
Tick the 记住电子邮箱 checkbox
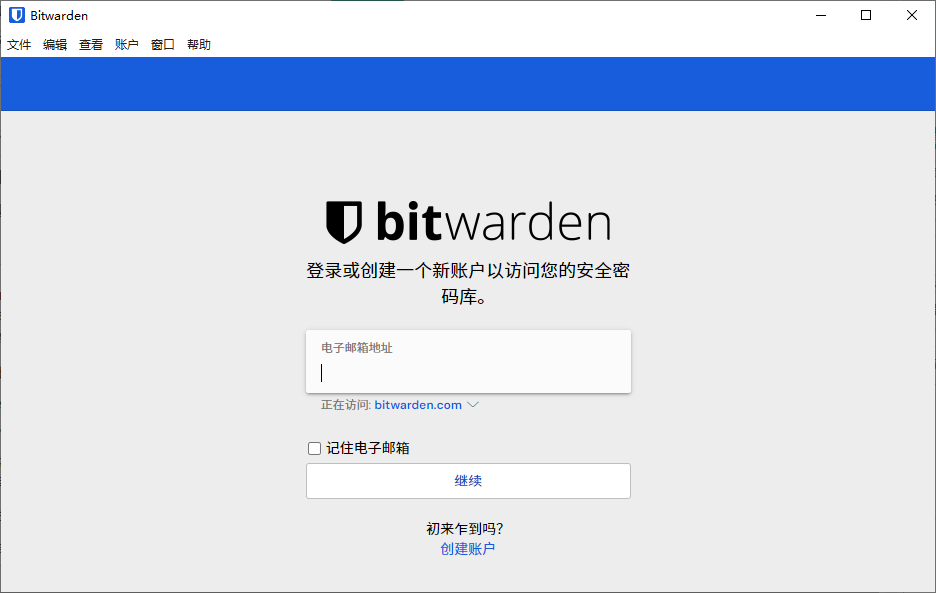(315, 448)
